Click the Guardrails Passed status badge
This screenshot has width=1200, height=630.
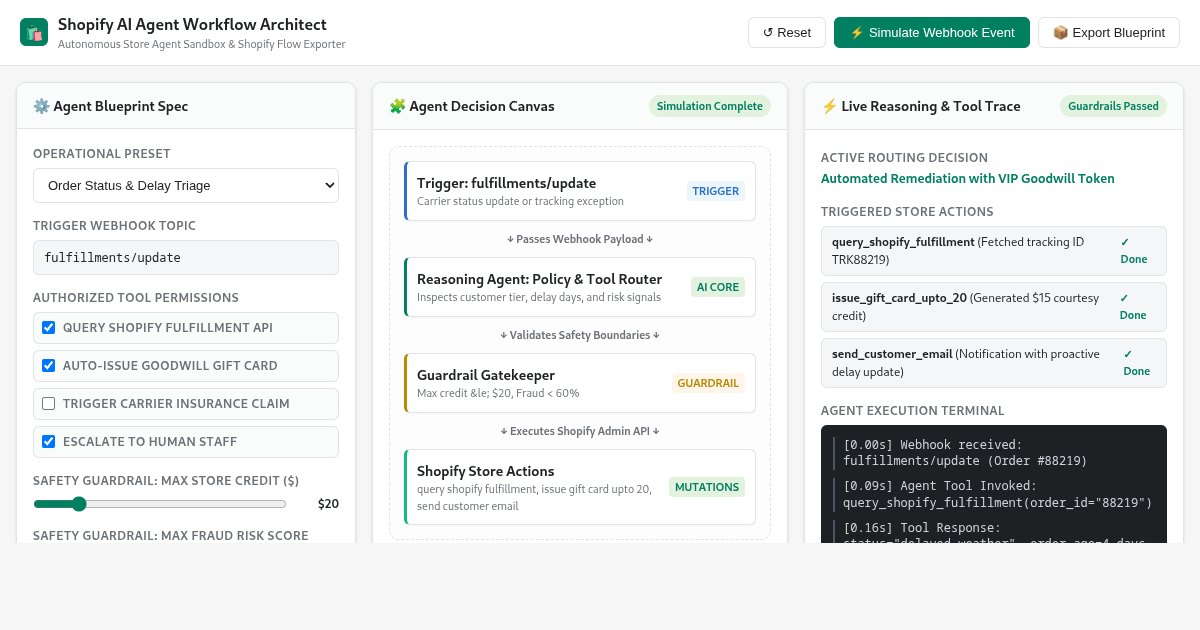[x=1113, y=106]
